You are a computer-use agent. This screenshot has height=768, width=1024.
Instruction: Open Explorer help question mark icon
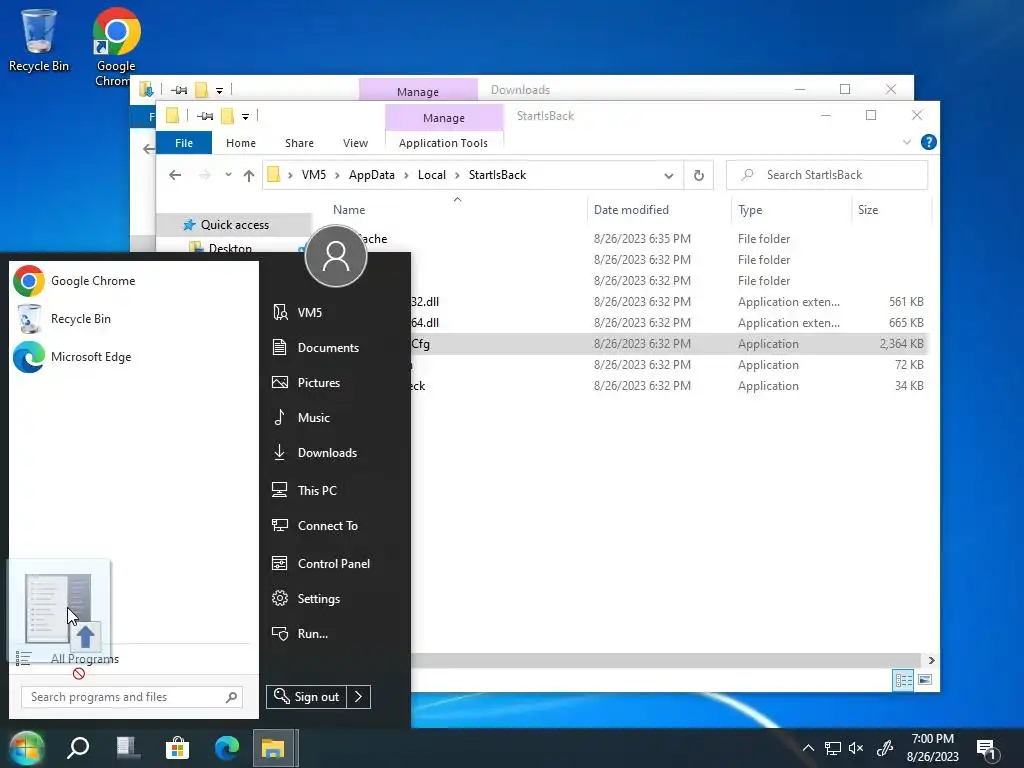928,142
